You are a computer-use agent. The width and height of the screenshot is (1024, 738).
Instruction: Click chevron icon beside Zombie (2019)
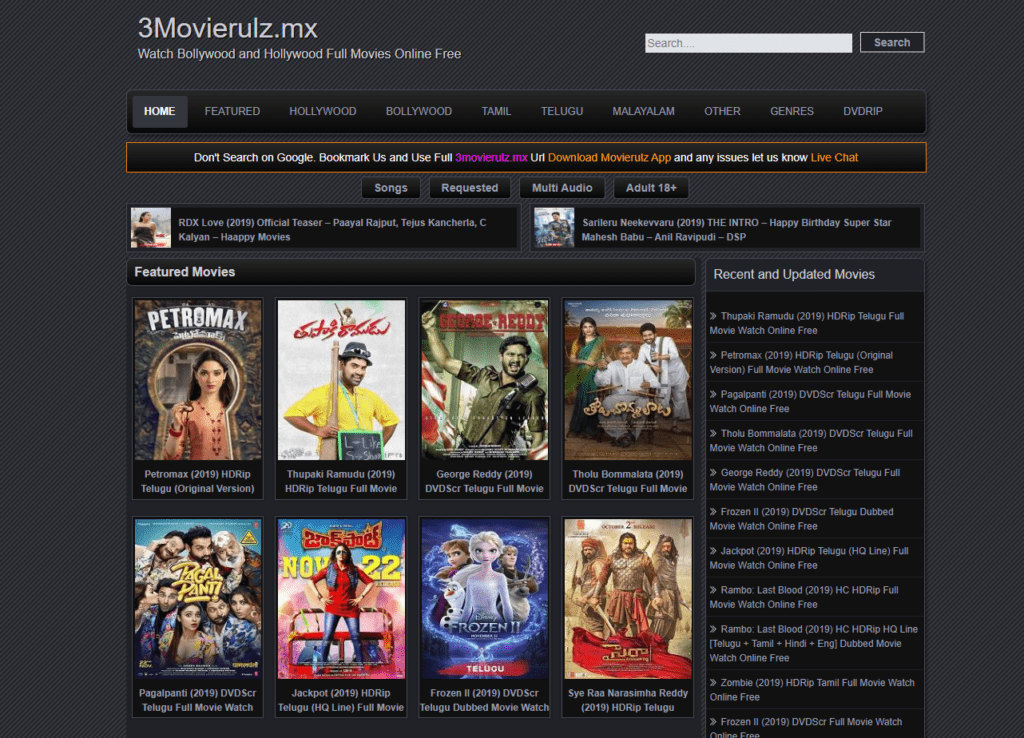(x=713, y=683)
